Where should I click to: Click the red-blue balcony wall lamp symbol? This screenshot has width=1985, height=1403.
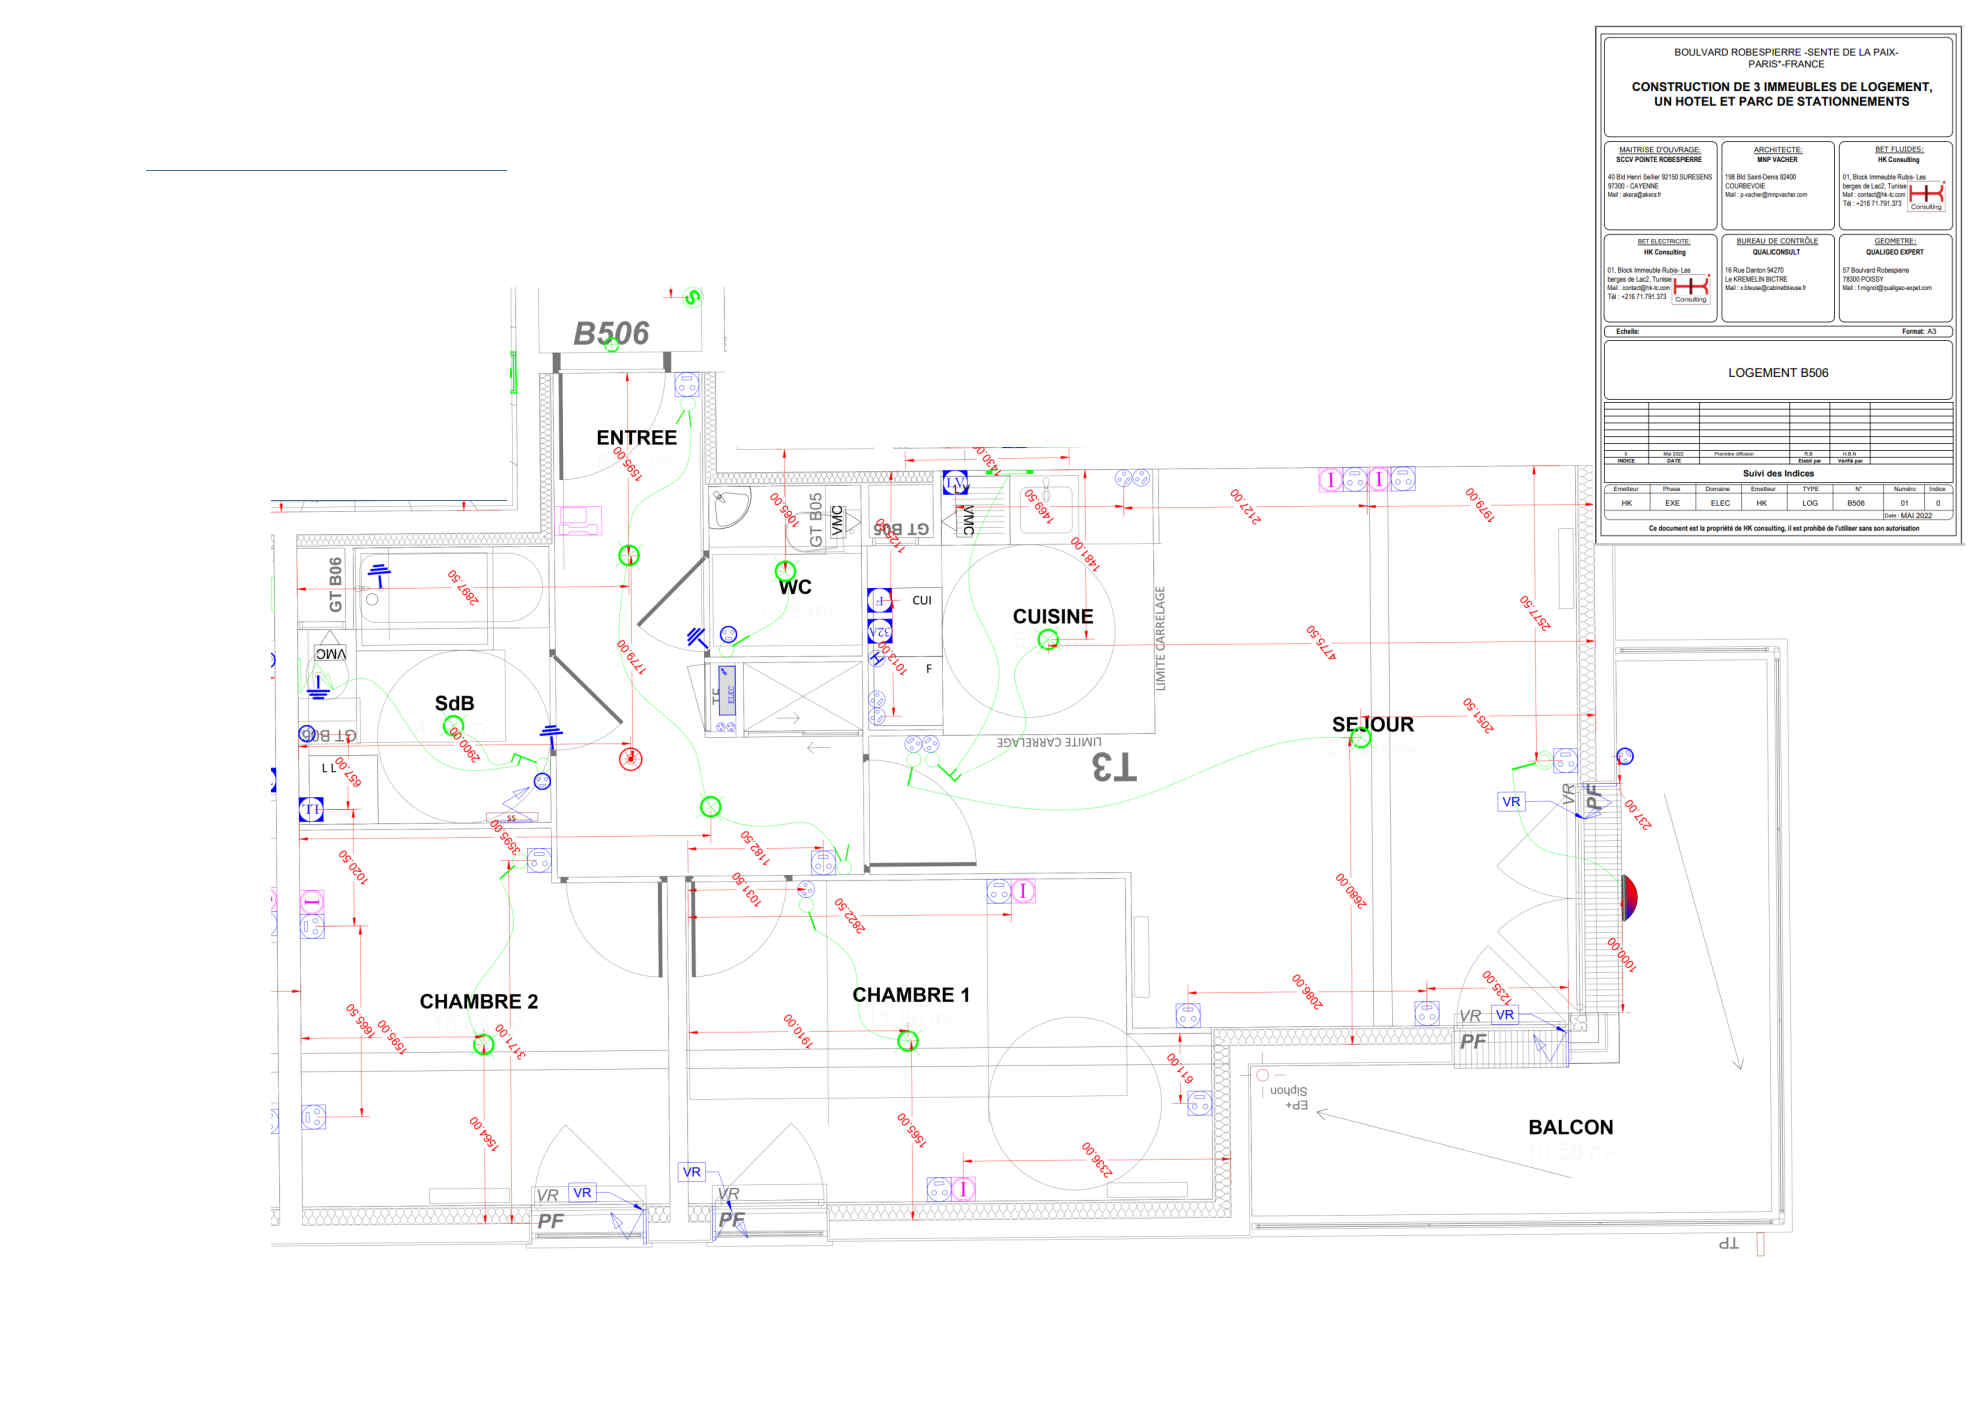1628,897
